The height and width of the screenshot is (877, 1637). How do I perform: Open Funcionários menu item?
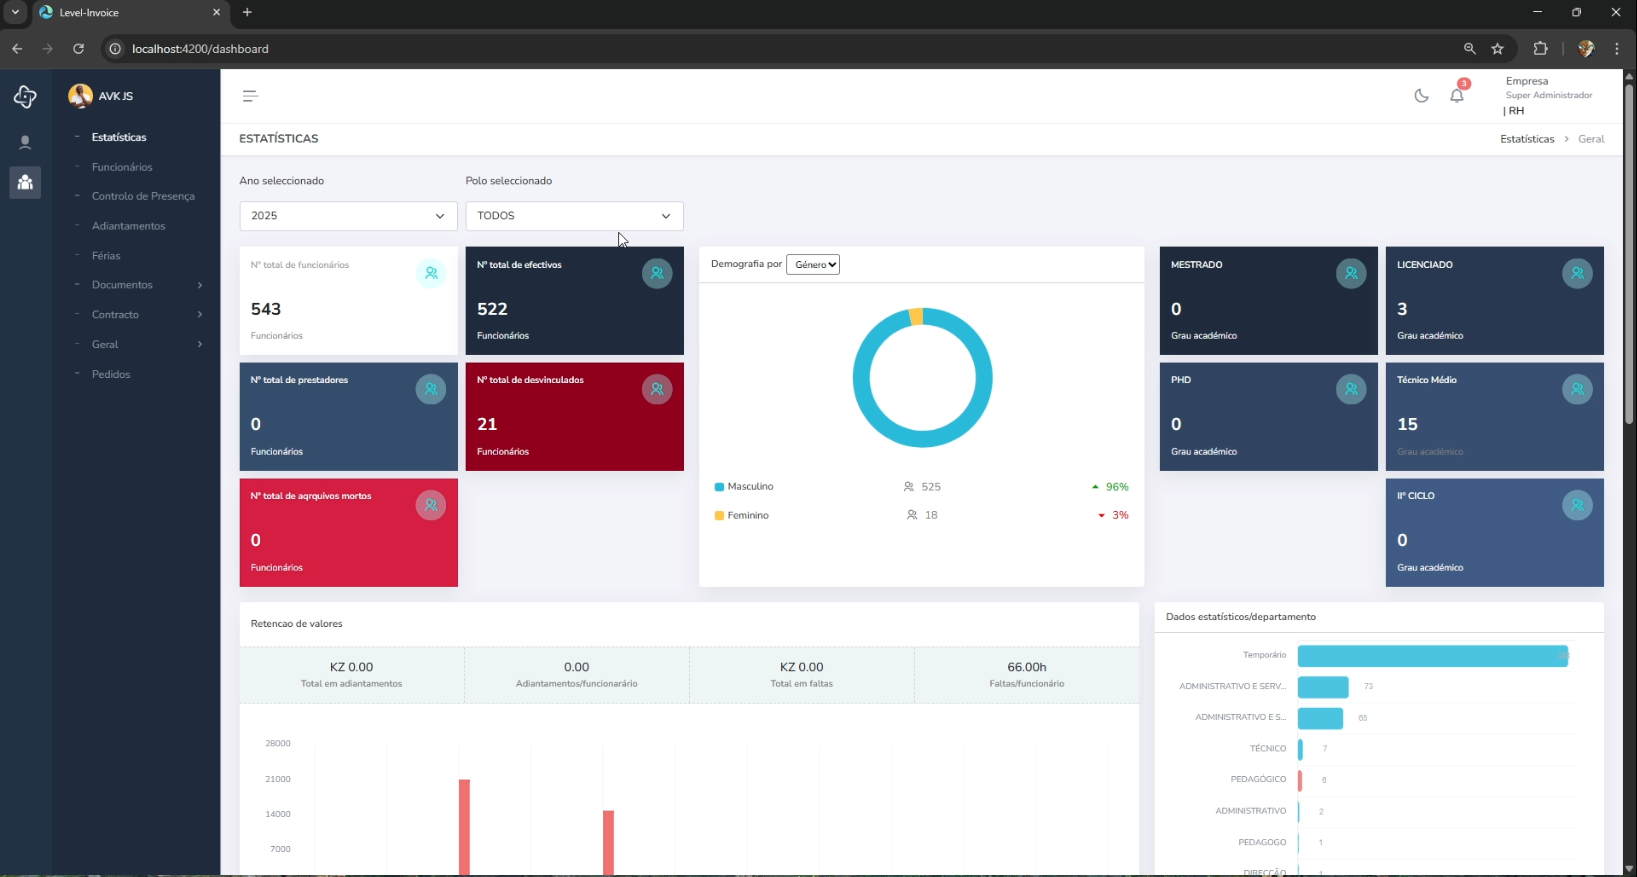pyautogui.click(x=122, y=167)
